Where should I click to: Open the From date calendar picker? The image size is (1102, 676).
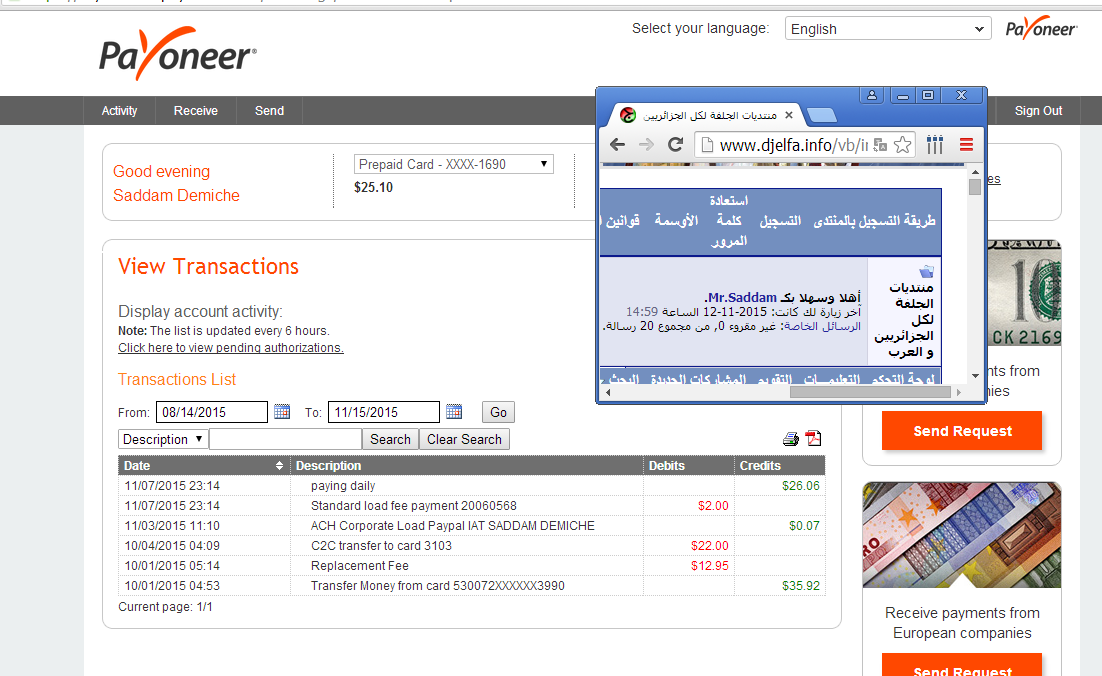(x=282, y=412)
